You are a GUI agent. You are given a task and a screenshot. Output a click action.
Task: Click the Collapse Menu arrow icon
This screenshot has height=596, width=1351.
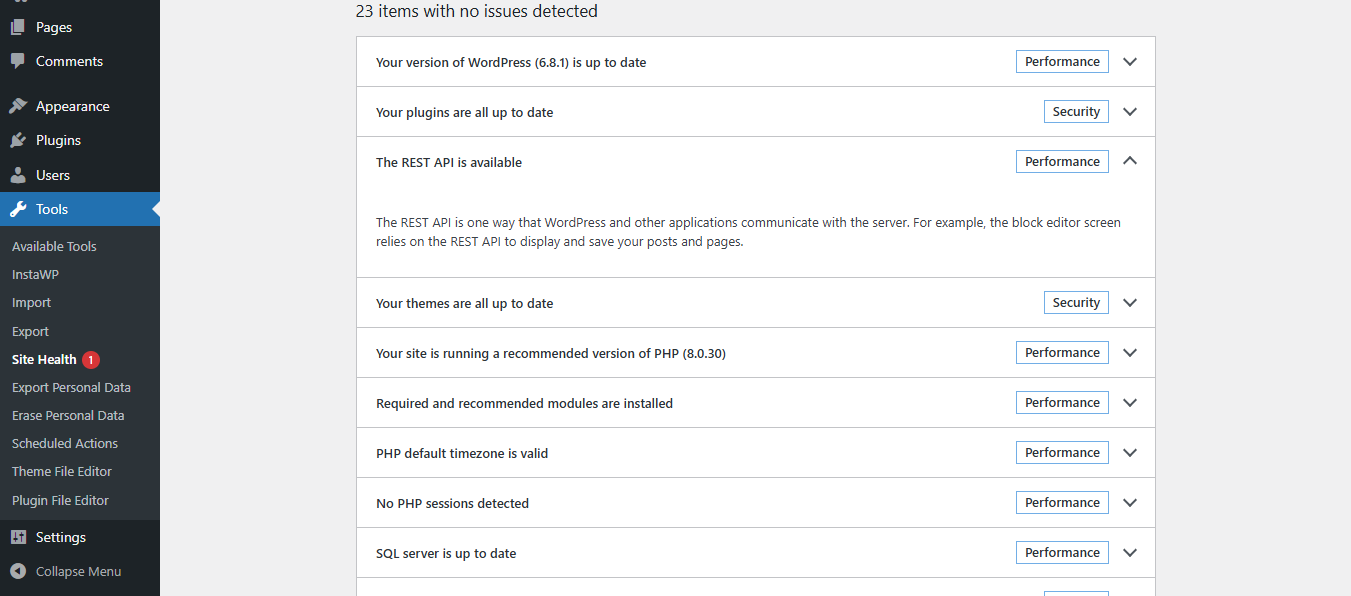(x=18, y=571)
